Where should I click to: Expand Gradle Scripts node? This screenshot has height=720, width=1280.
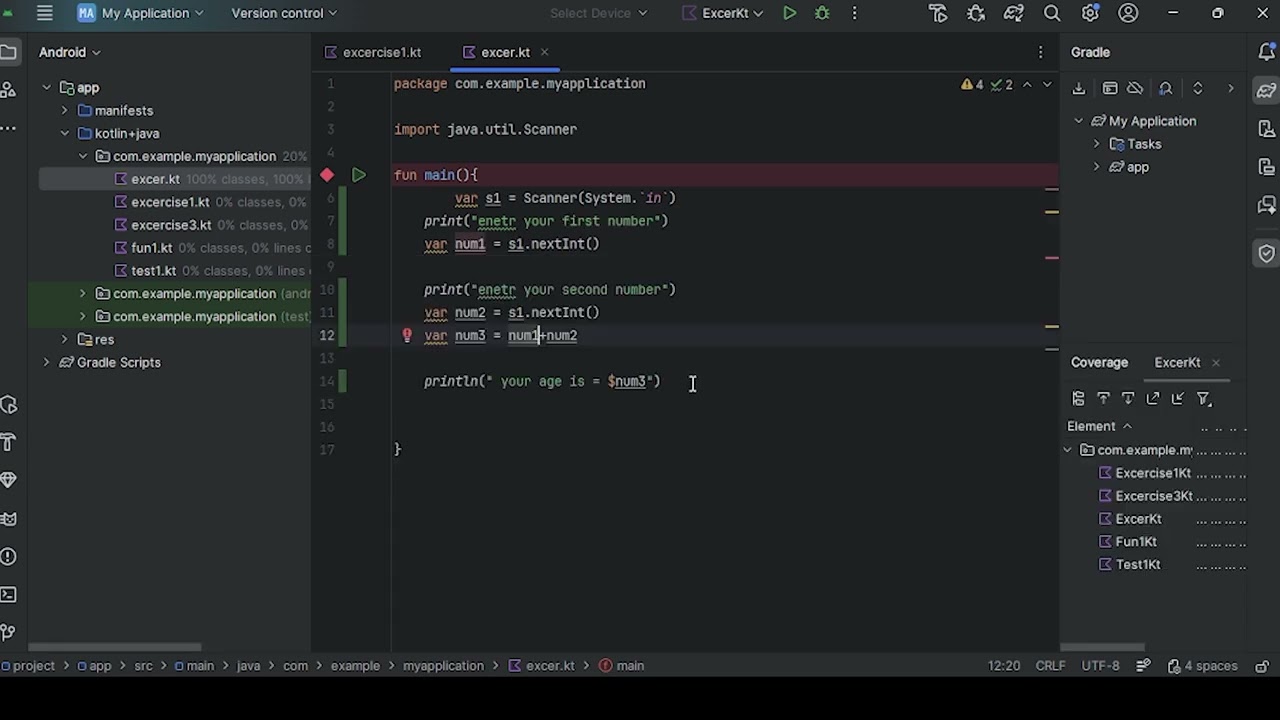(46, 363)
